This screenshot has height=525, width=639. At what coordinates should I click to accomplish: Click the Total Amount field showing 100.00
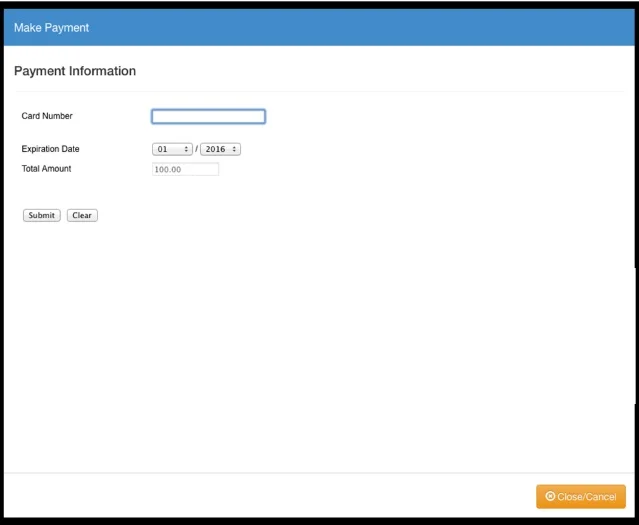[x=185, y=169]
